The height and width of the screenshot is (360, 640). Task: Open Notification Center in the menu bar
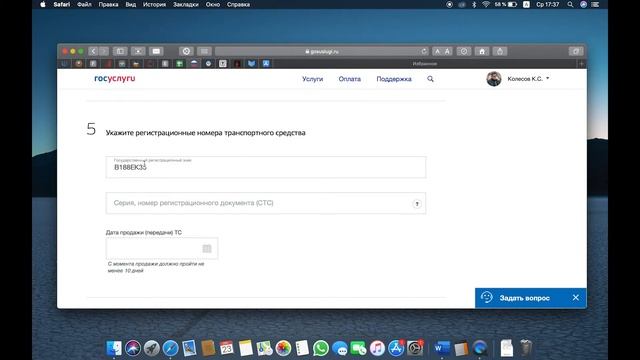596,4
